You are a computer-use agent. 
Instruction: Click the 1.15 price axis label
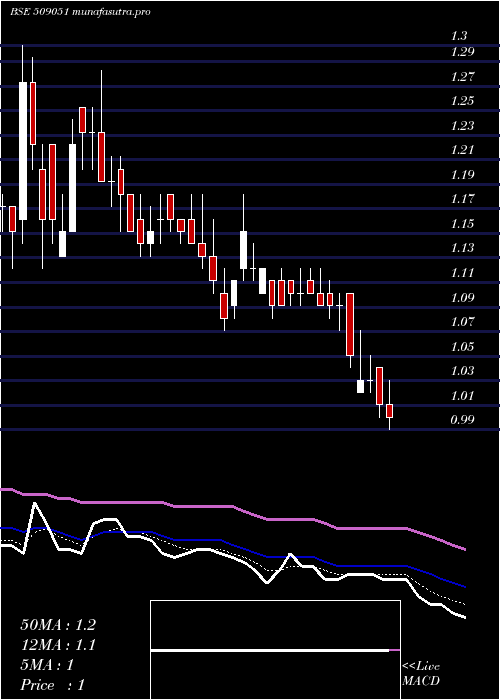[x=462, y=224]
